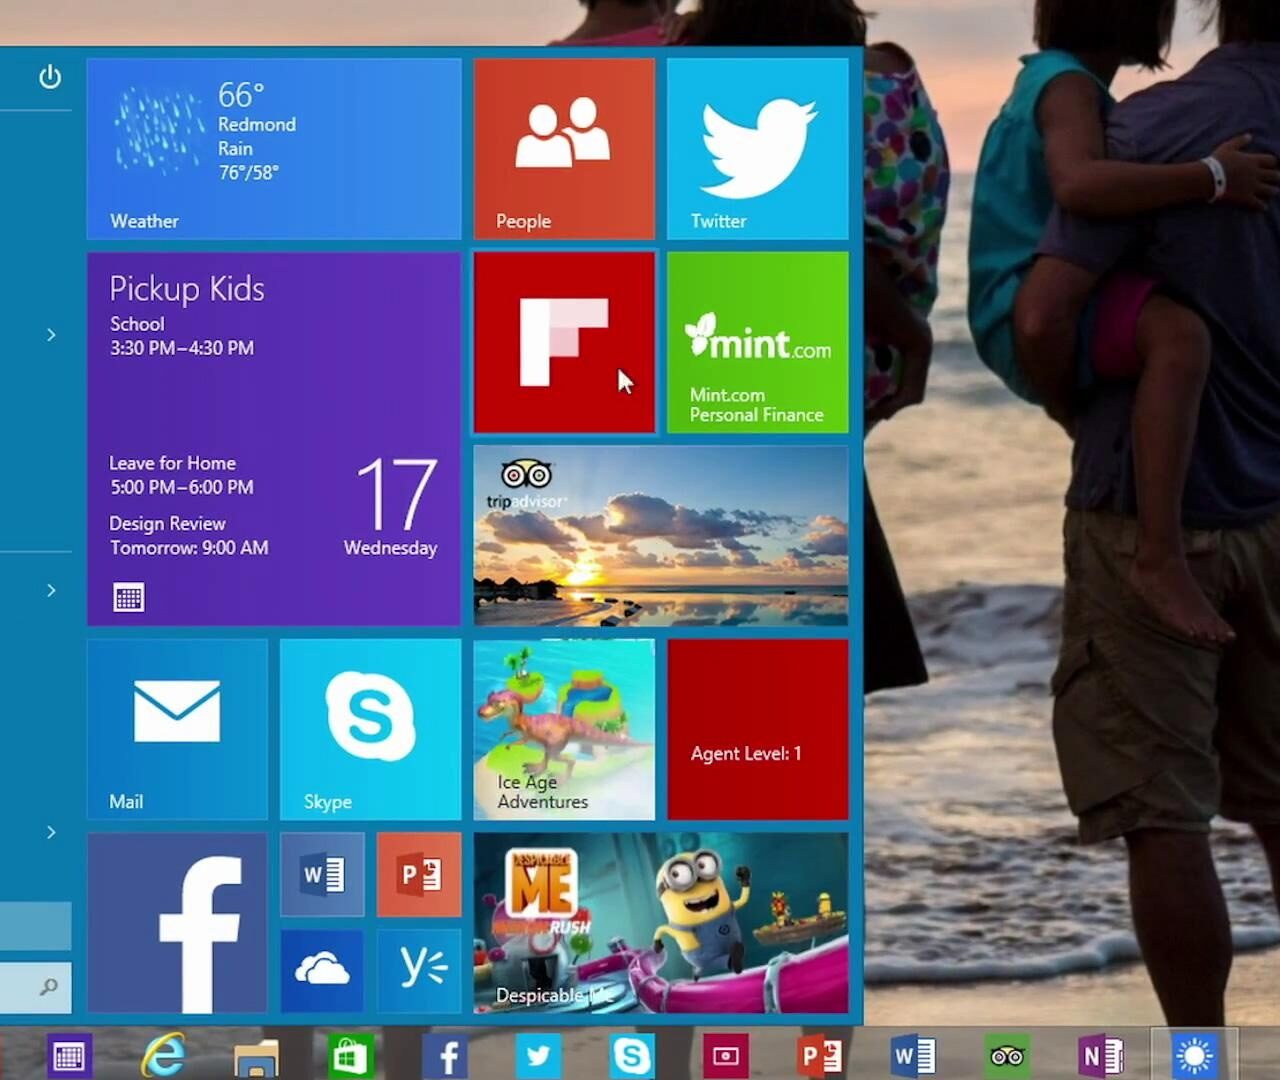Launch Word from the taskbar
1280x1080 pixels.
click(913, 1056)
